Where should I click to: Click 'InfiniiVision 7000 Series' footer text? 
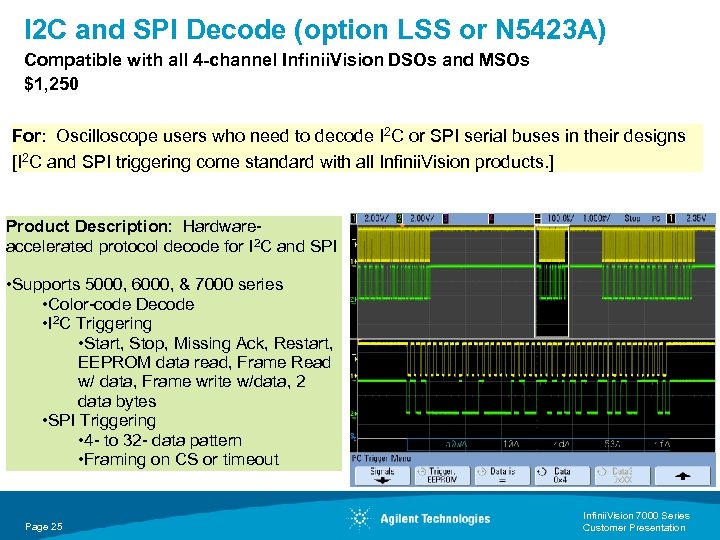636,516
